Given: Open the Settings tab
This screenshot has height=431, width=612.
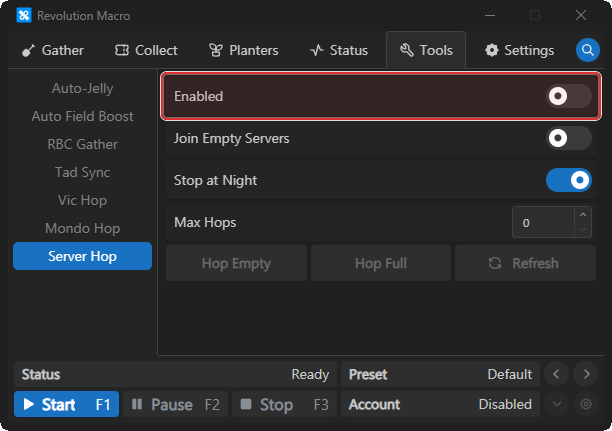Looking at the screenshot, I should 519,50.
